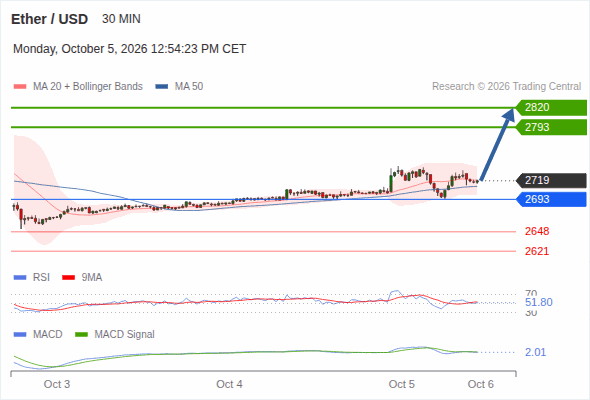Click the red 2648 support label

click(x=537, y=231)
